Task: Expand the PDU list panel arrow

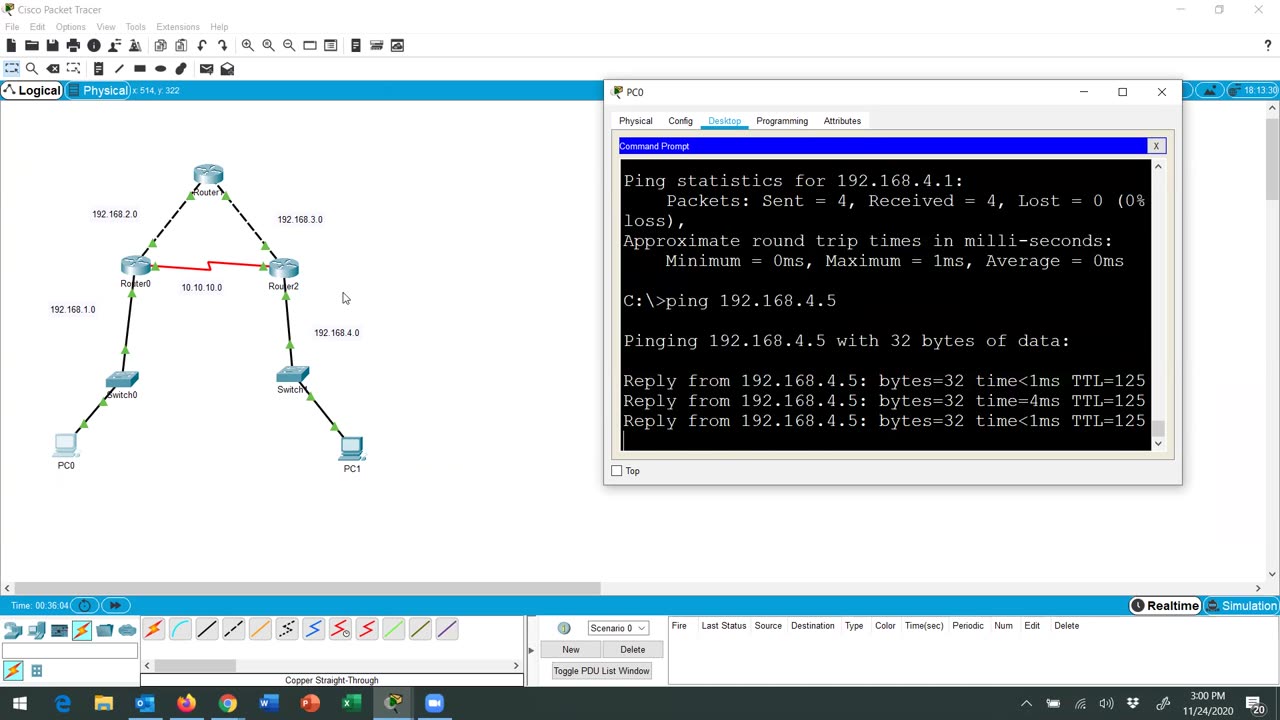Action: pyautogui.click(x=531, y=650)
